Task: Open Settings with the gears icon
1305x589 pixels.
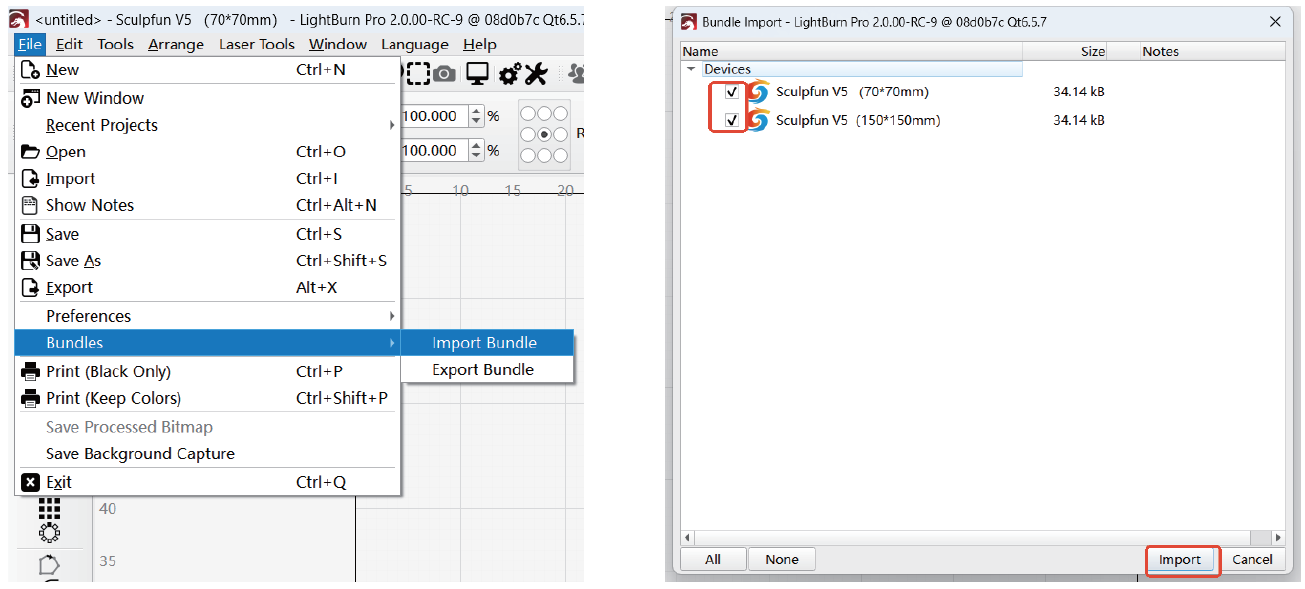Action: click(510, 73)
